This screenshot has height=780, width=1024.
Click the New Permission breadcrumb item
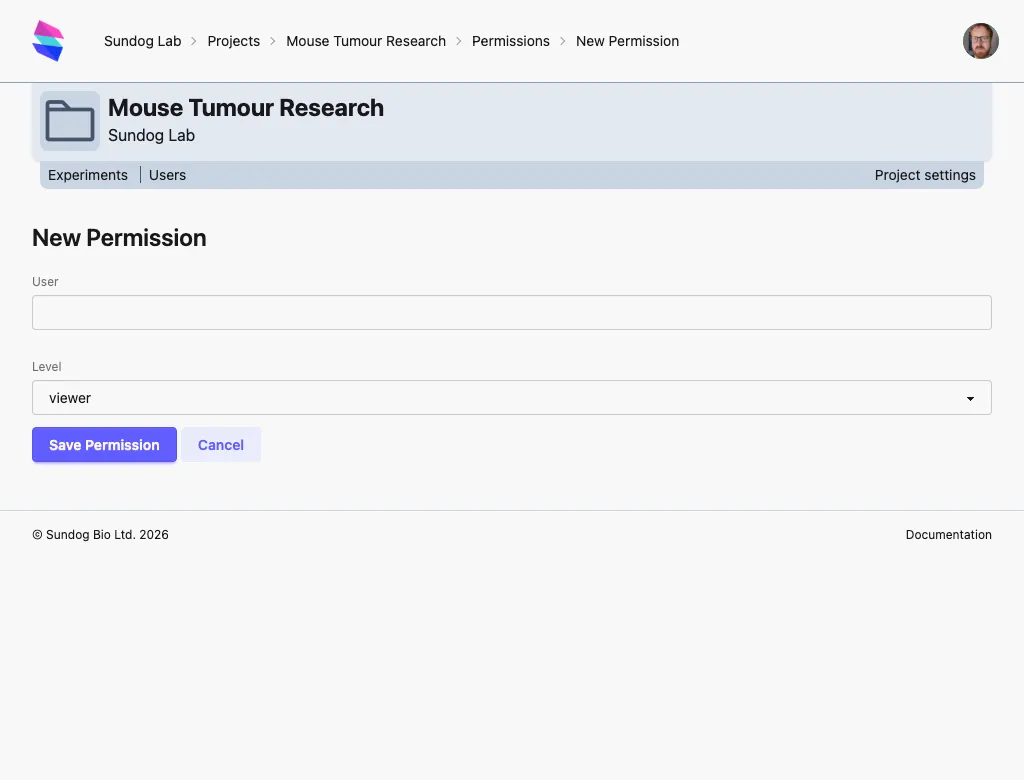click(x=627, y=41)
